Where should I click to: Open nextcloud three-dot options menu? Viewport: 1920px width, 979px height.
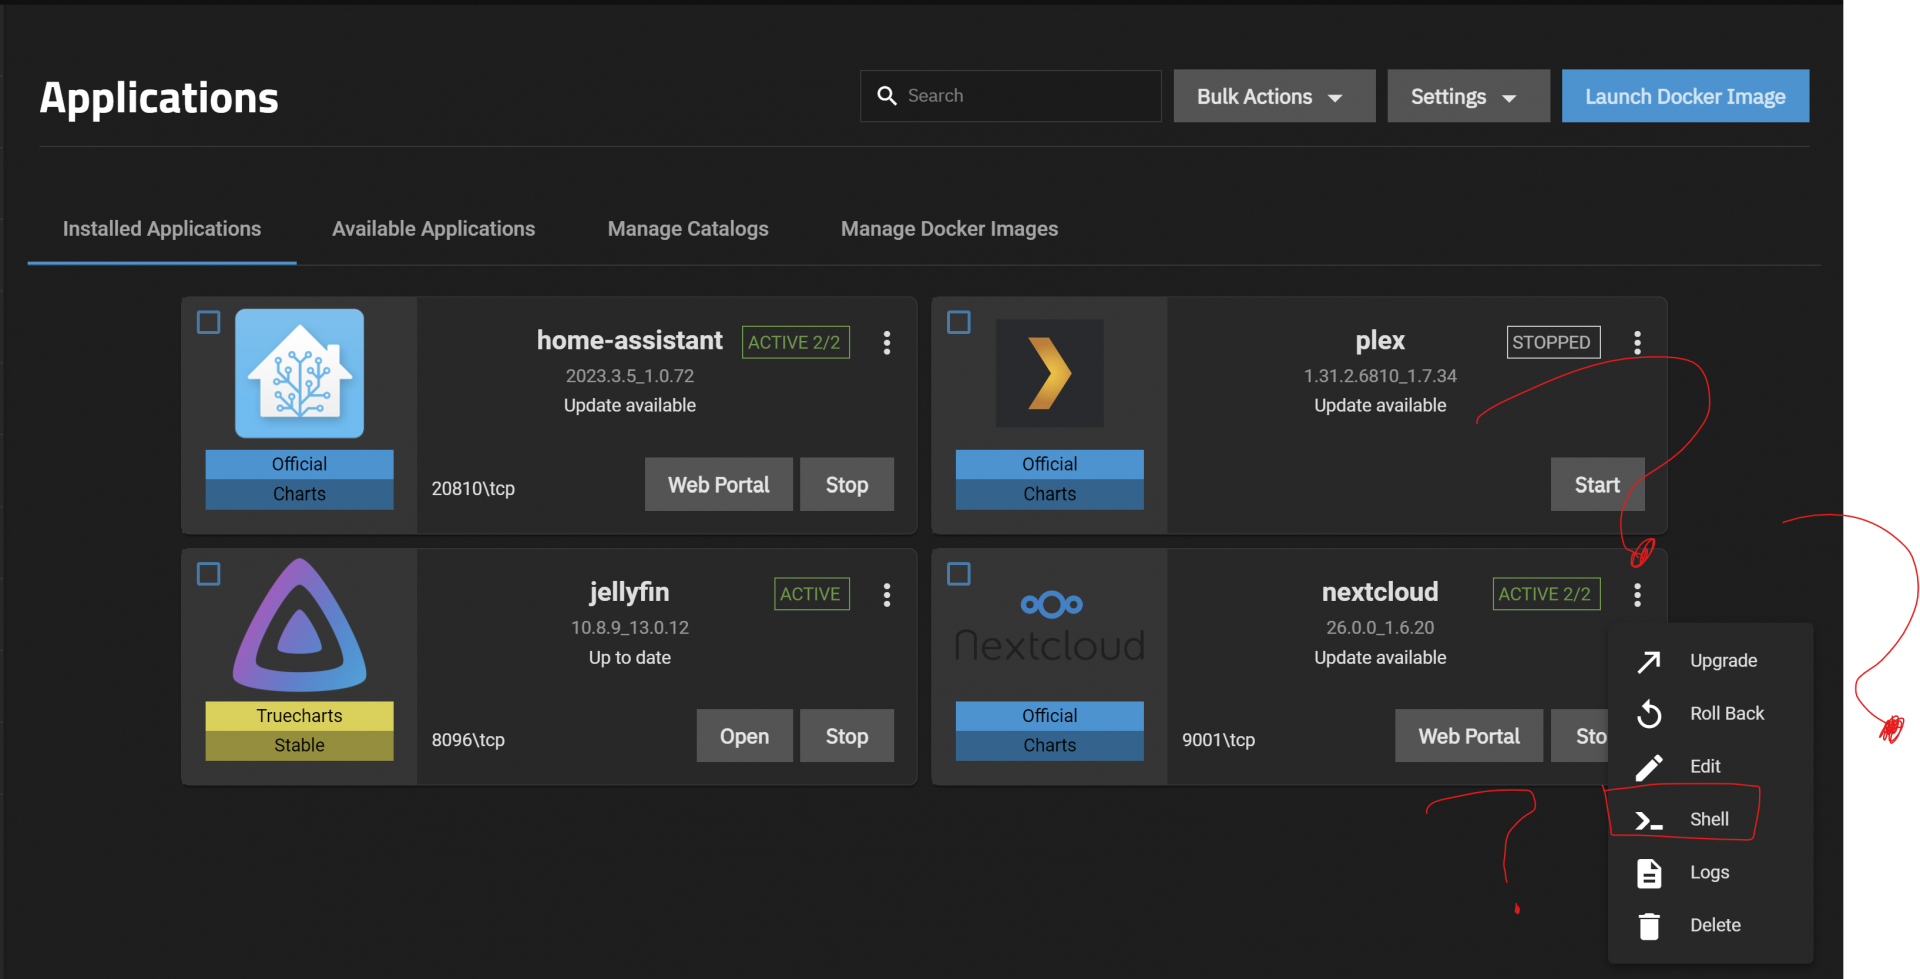coord(1637,595)
